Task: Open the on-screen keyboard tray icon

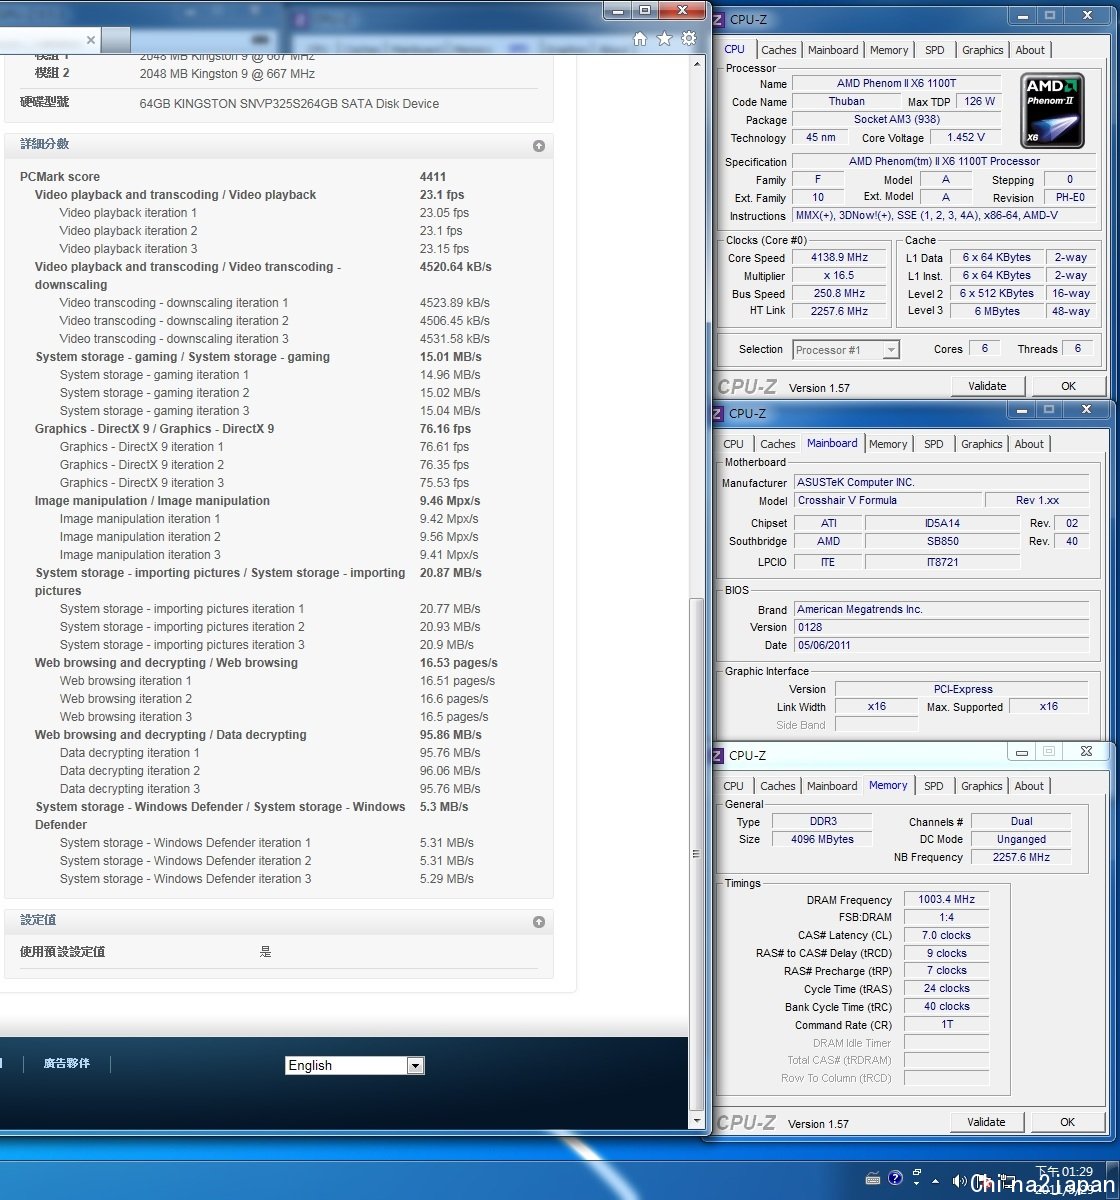Action: pos(873,1178)
